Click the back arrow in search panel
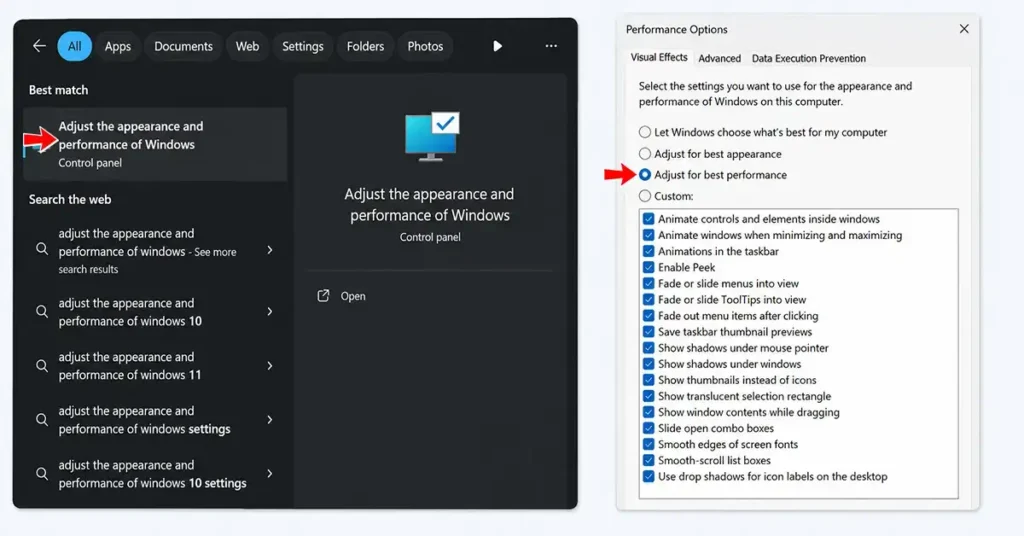Image resolution: width=1024 pixels, height=536 pixels. tap(39, 46)
